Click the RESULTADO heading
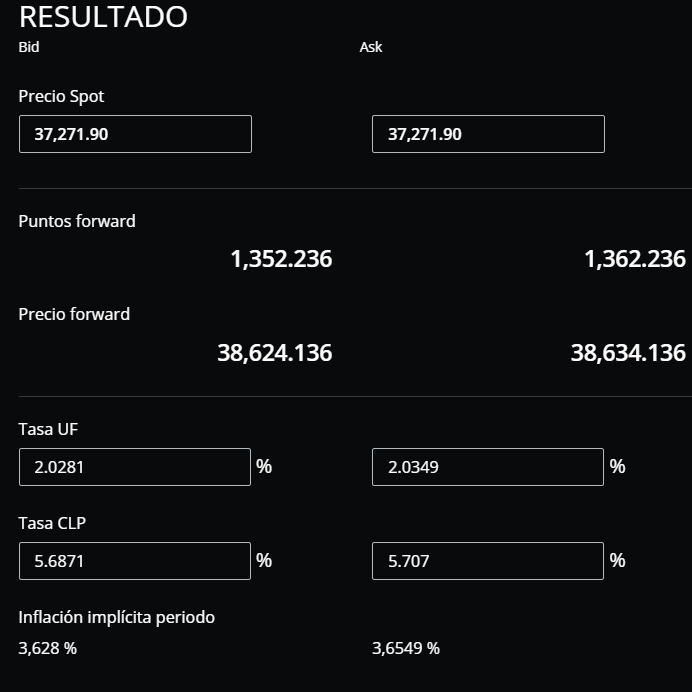692x692 pixels. [103, 17]
